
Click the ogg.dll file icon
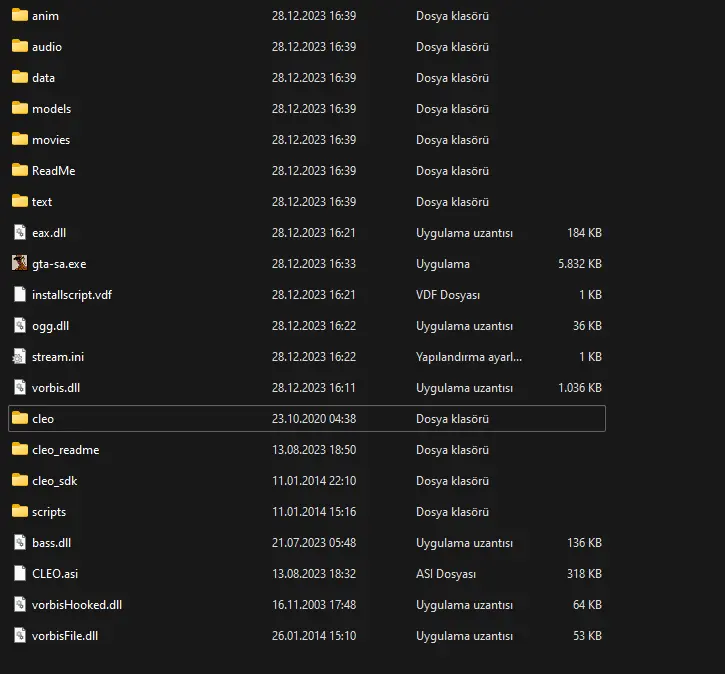pos(19,325)
